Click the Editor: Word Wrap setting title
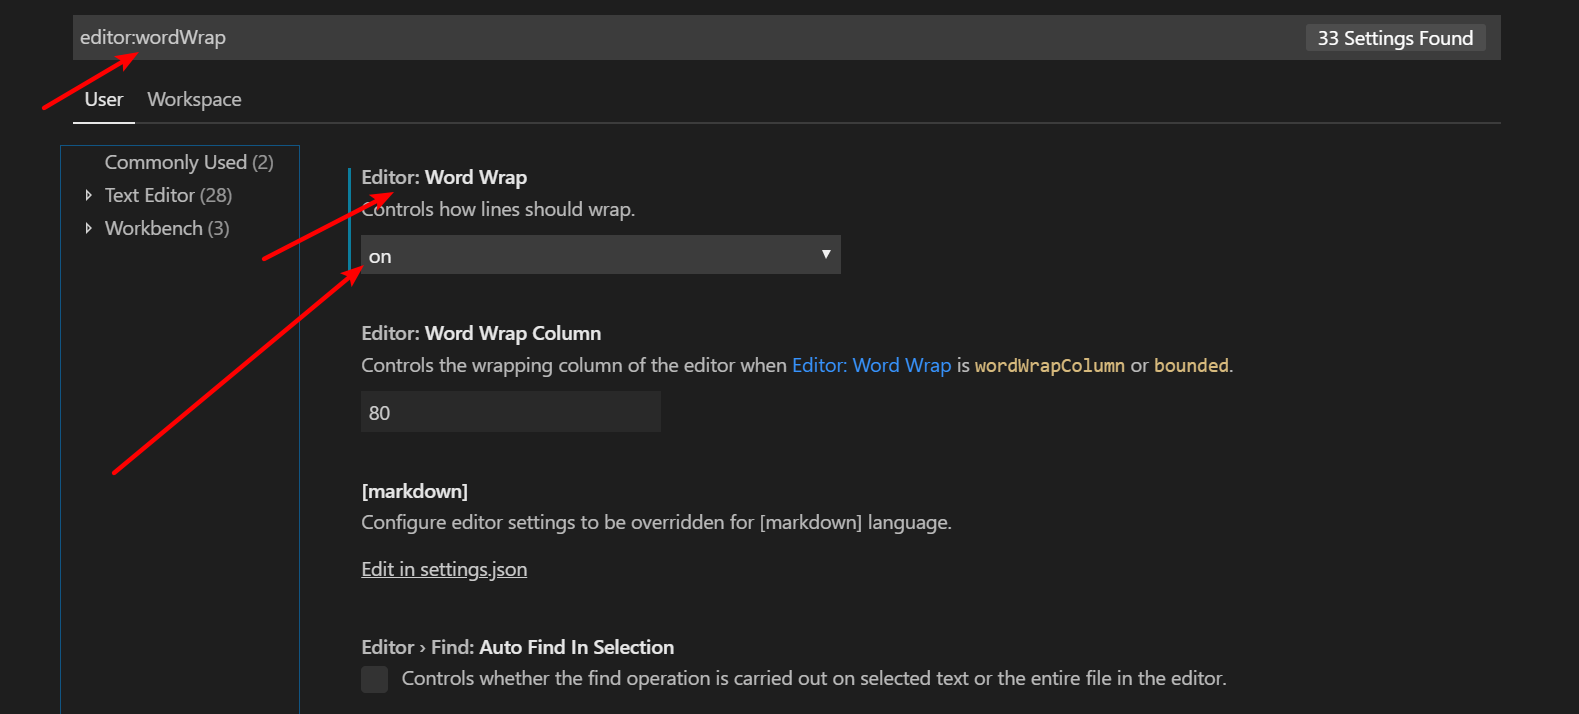 (444, 177)
